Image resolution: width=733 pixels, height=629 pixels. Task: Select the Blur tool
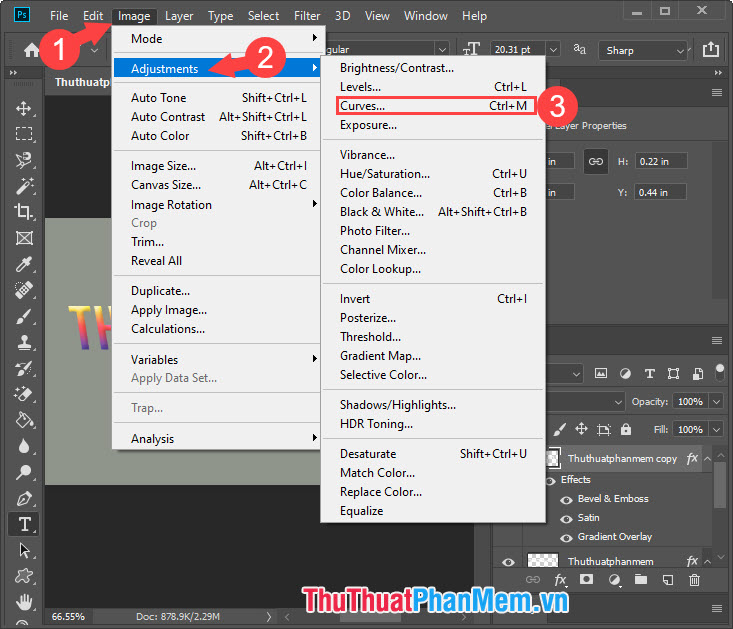[23, 446]
